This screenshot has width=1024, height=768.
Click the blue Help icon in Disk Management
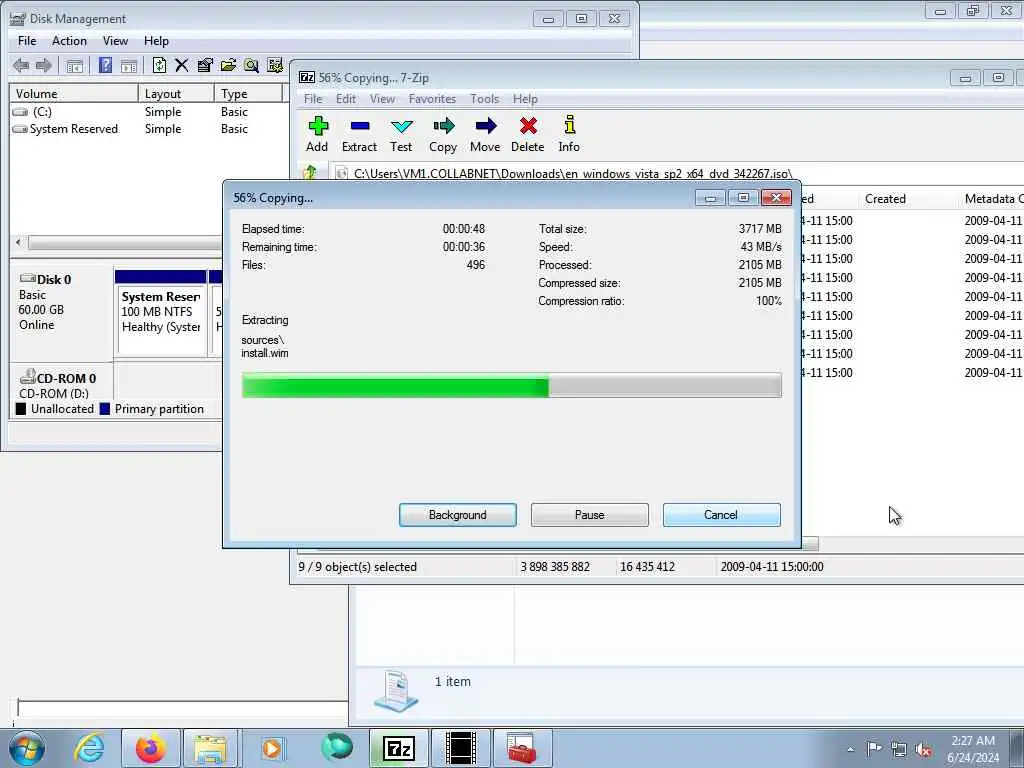[105, 65]
